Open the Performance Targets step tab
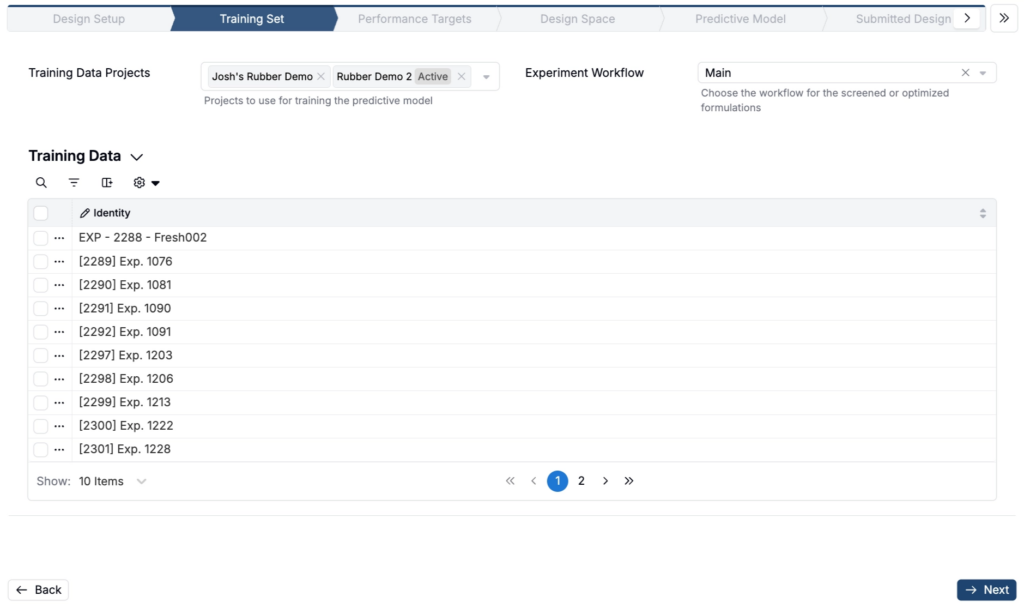The height and width of the screenshot is (608, 1024). 415,19
